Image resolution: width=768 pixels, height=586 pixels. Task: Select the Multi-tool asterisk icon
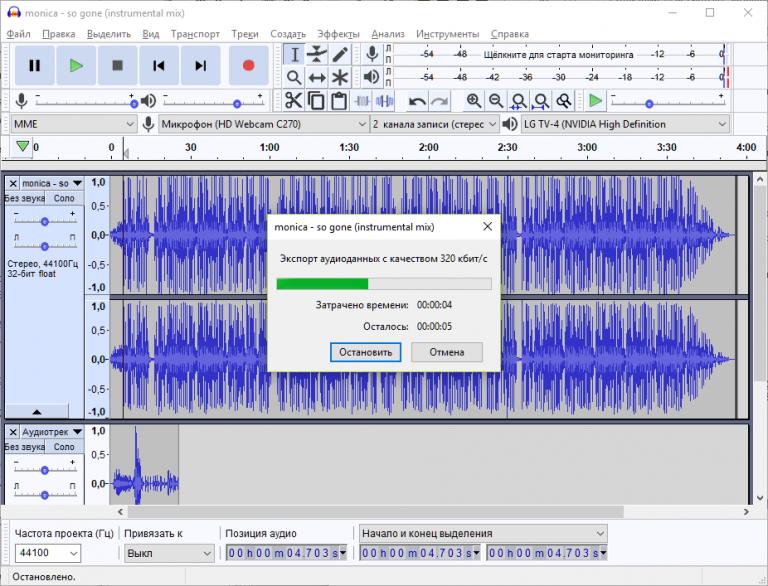[340, 77]
